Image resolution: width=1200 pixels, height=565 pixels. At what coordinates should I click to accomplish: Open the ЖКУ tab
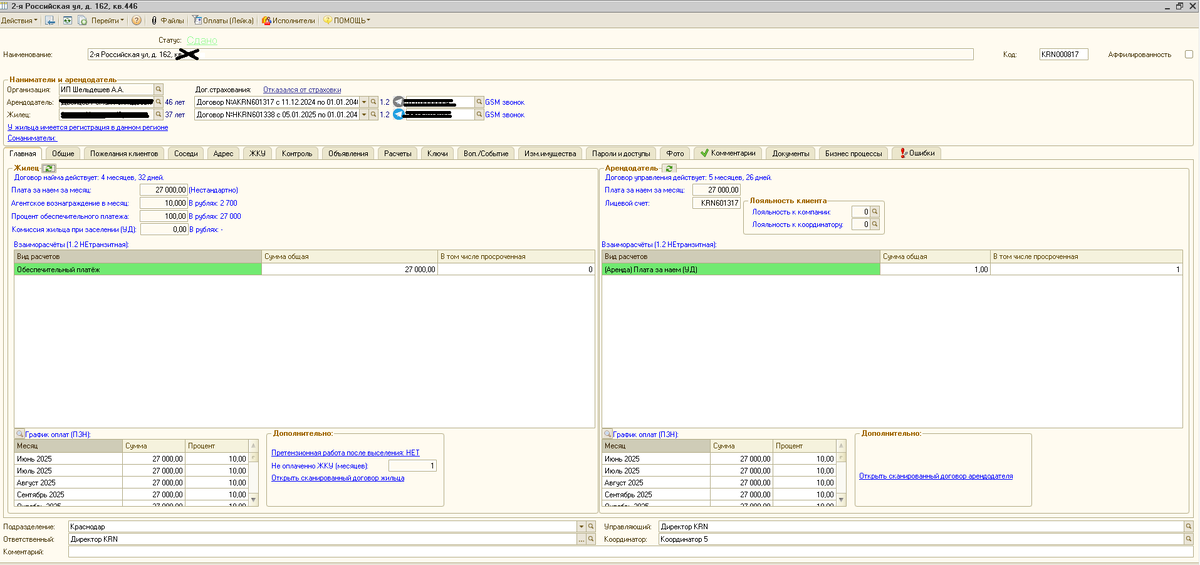(256, 153)
